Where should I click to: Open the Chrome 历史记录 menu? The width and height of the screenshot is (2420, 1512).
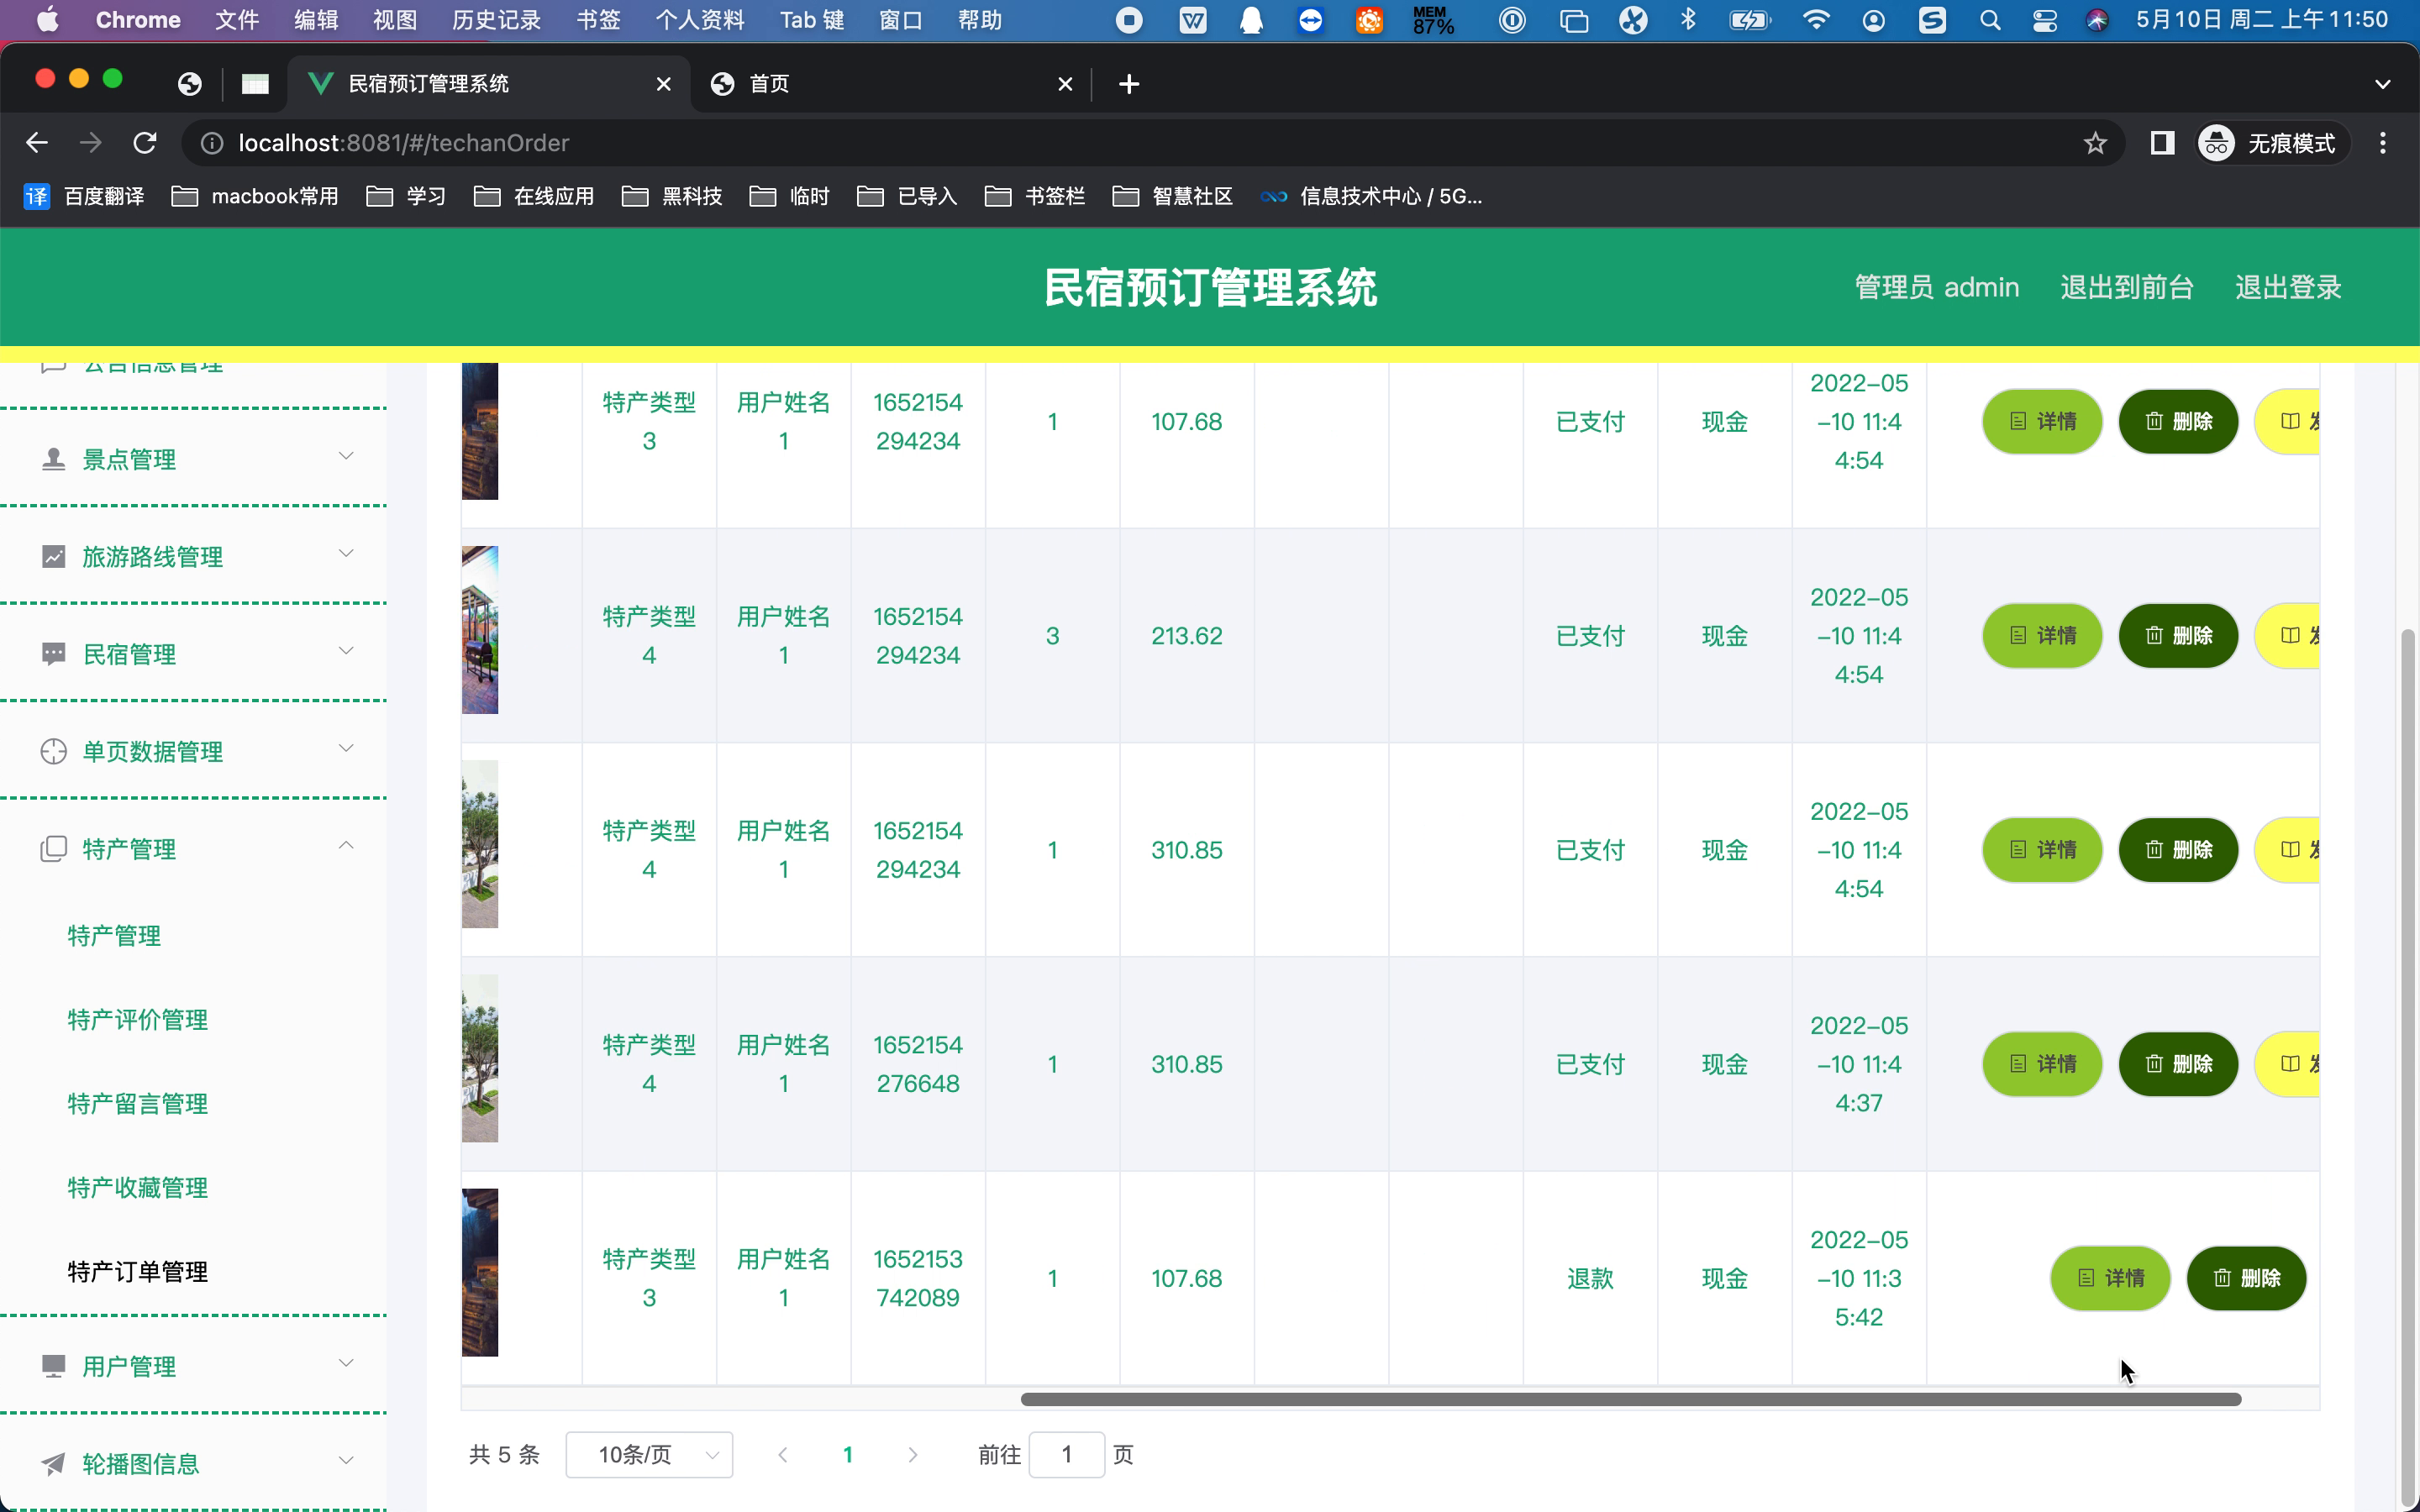496,20
